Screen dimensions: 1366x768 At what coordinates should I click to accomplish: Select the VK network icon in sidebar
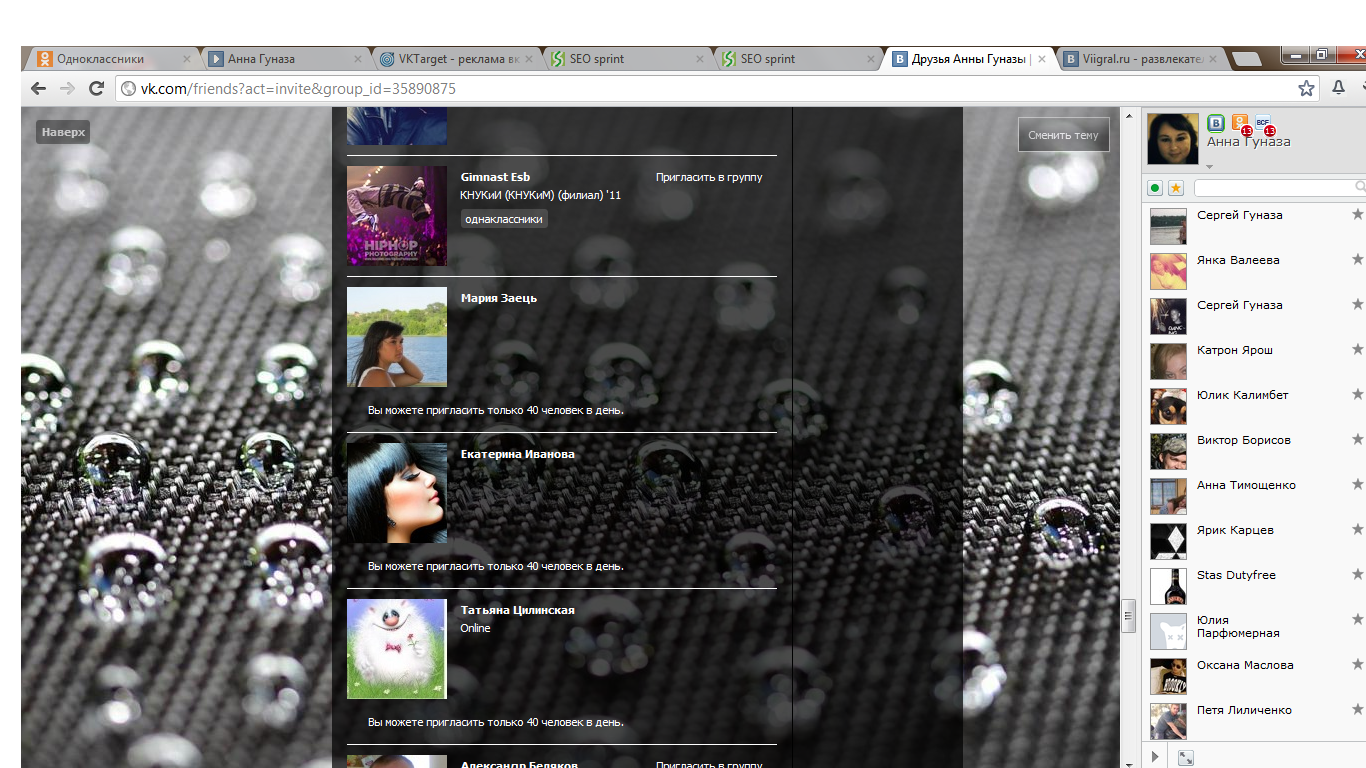1215,123
